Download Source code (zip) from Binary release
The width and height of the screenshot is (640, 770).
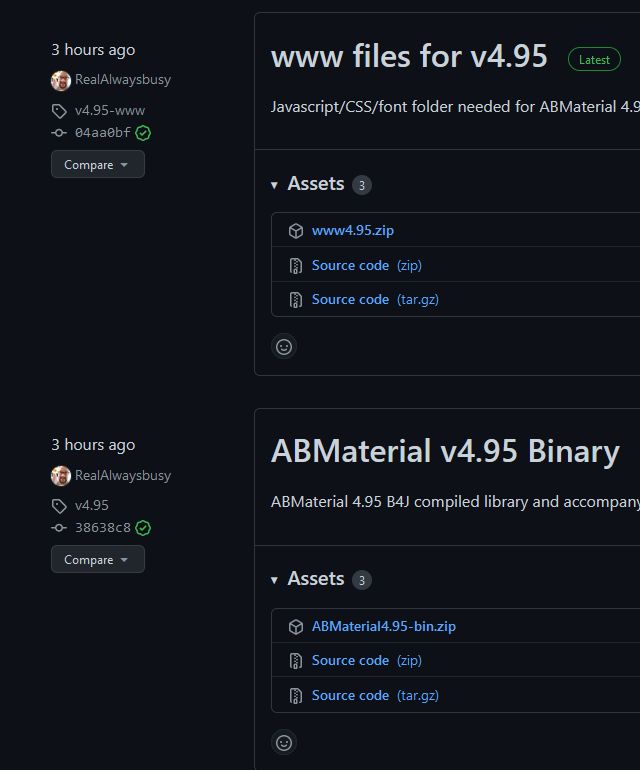366,660
